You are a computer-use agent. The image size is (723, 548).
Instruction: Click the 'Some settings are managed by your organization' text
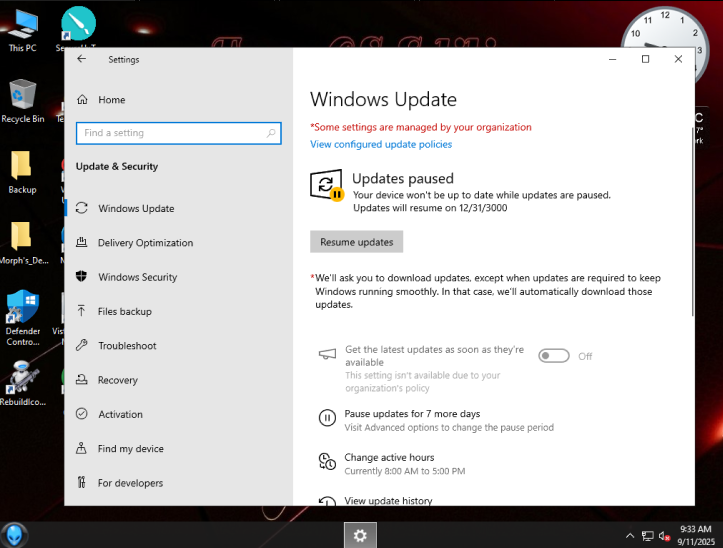tap(421, 127)
